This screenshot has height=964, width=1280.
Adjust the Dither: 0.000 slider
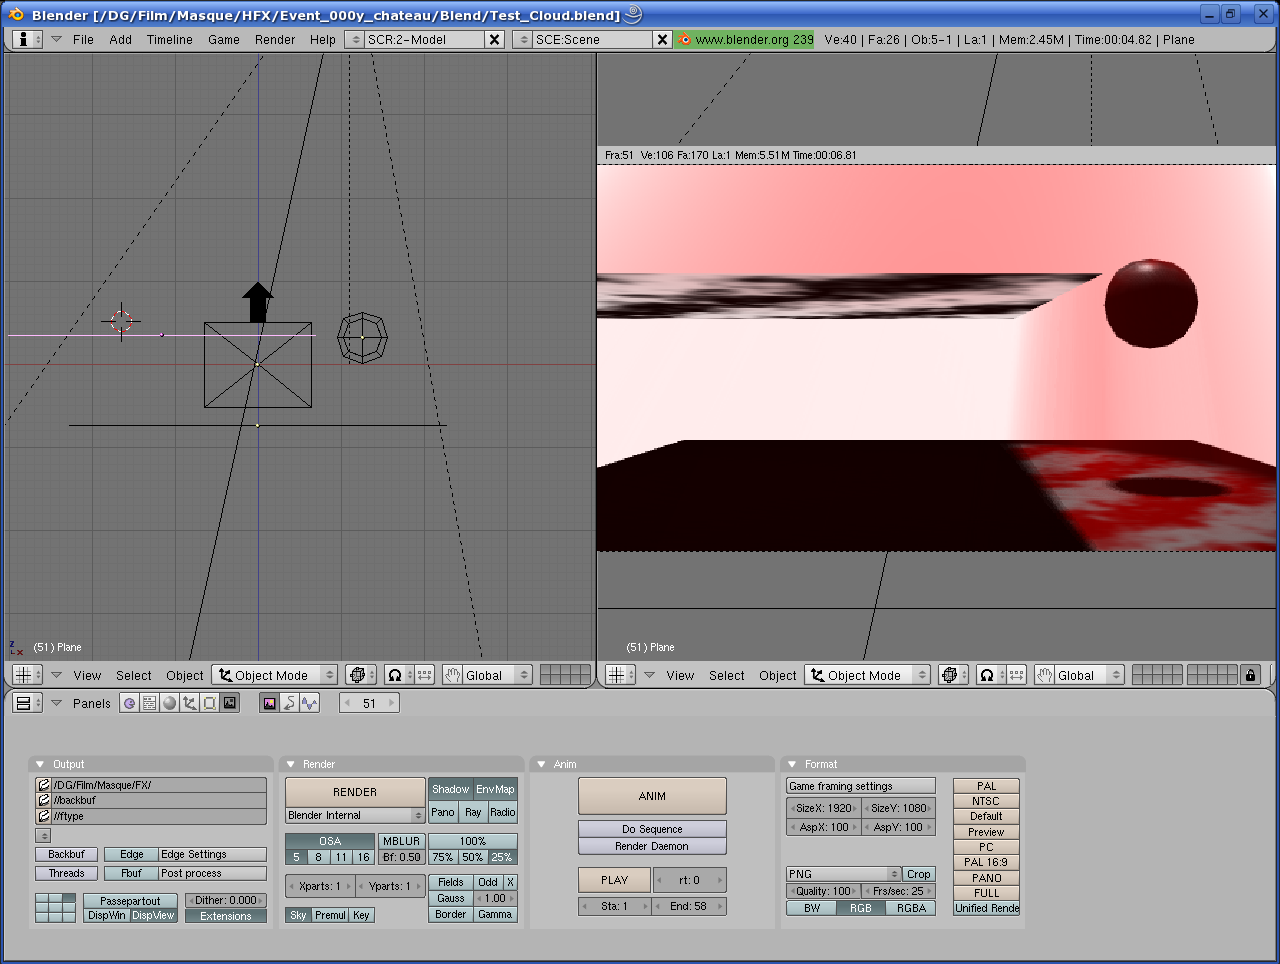click(226, 900)
